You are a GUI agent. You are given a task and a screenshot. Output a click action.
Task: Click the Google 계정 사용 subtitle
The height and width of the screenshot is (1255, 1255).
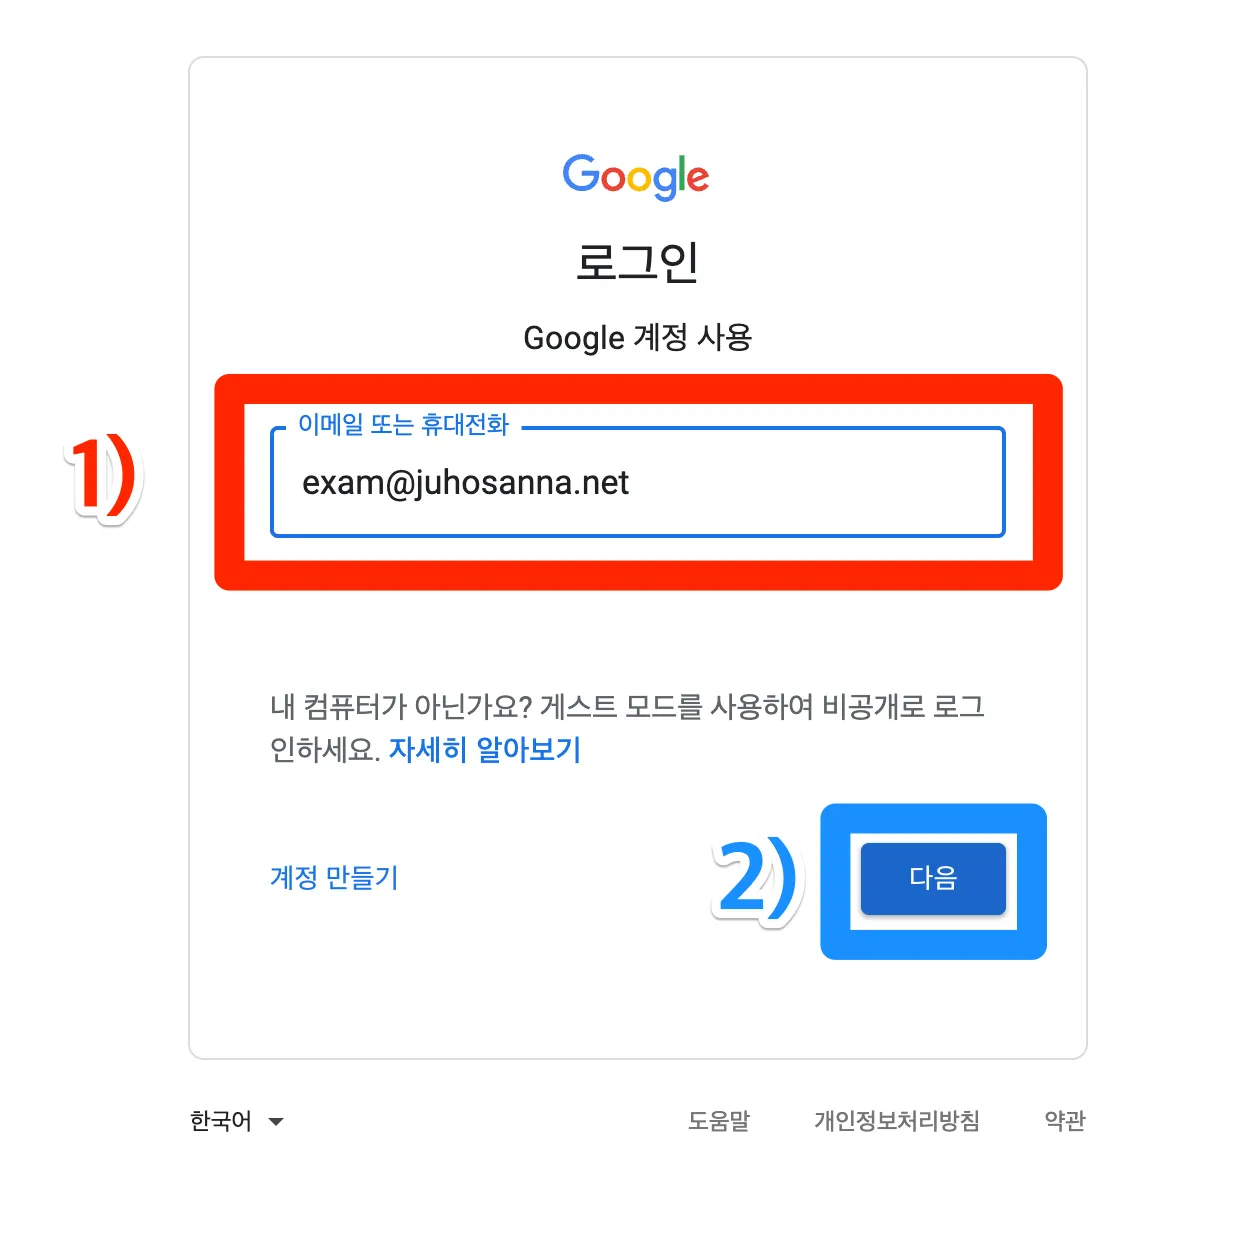tap(637, 338)
